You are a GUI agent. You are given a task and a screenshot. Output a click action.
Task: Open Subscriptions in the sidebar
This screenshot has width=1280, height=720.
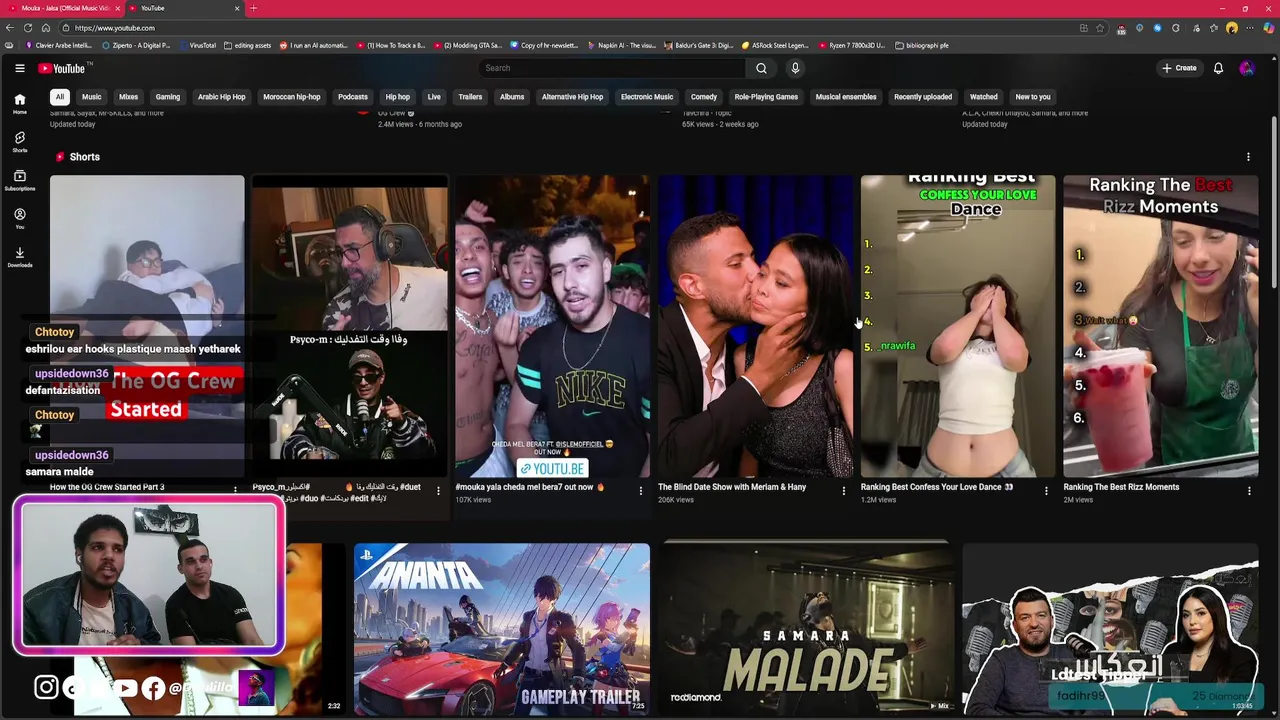[x=19, y=180]
